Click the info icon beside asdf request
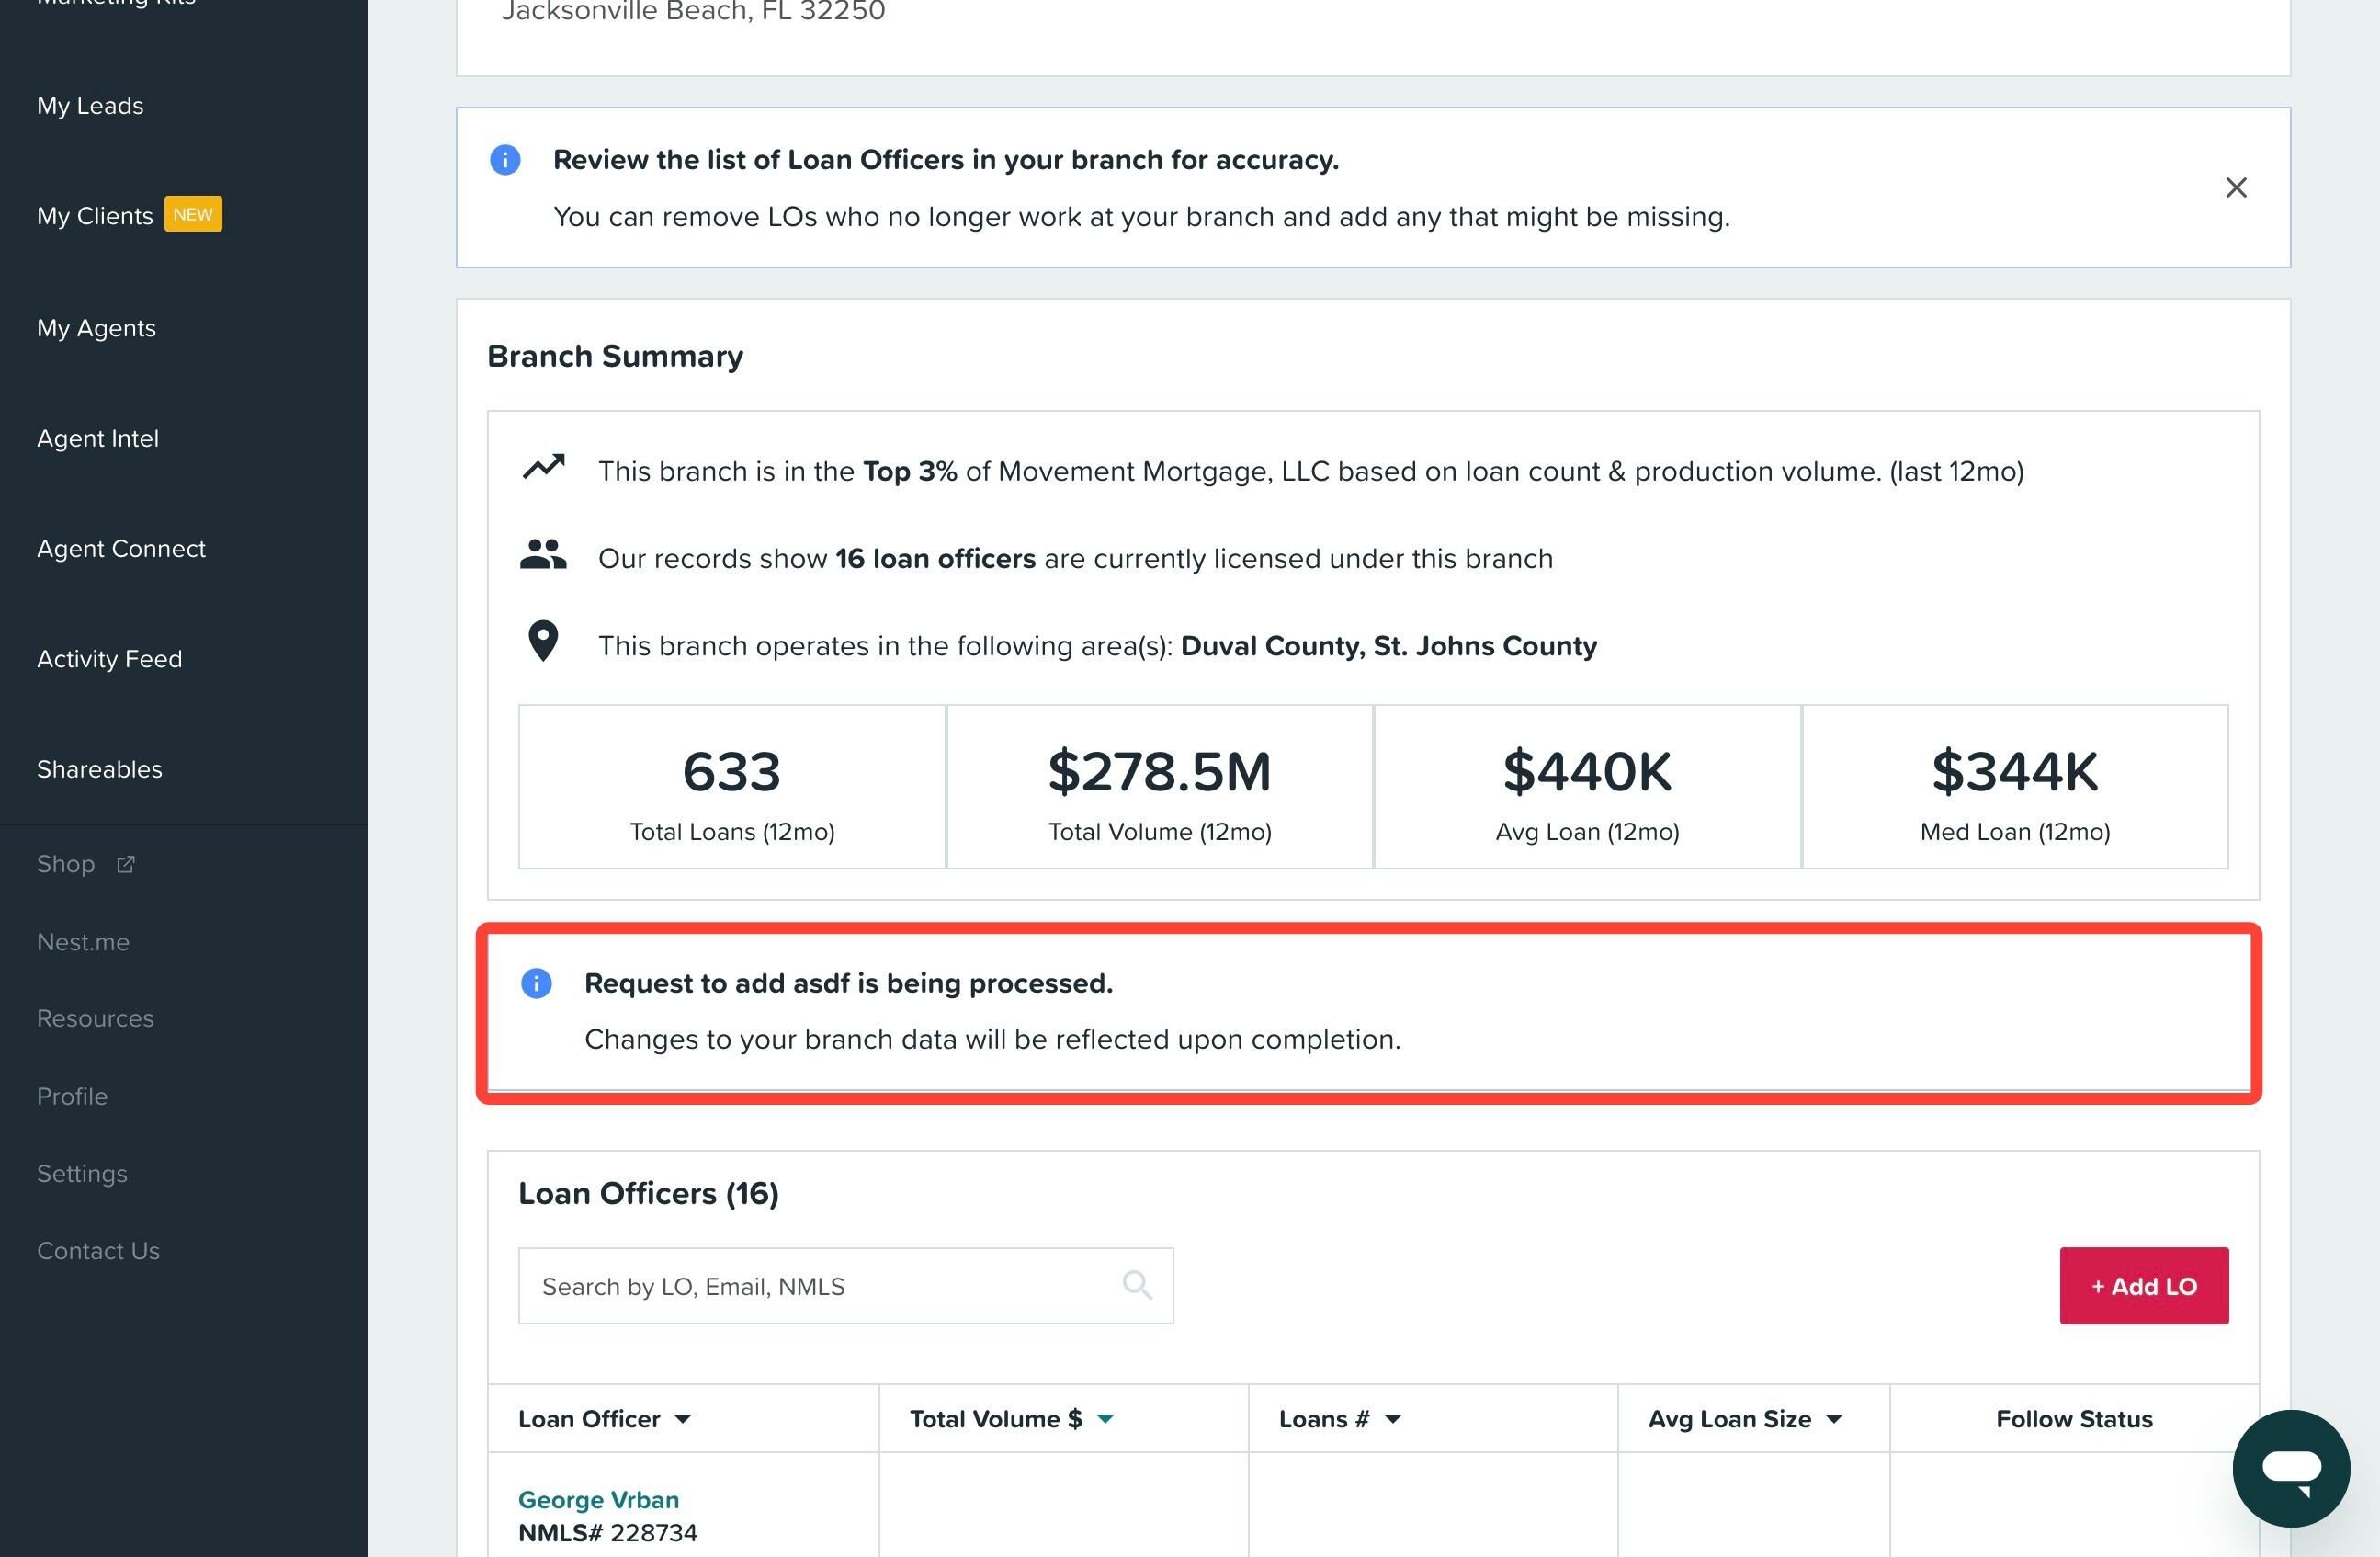 tap(536, 983)
